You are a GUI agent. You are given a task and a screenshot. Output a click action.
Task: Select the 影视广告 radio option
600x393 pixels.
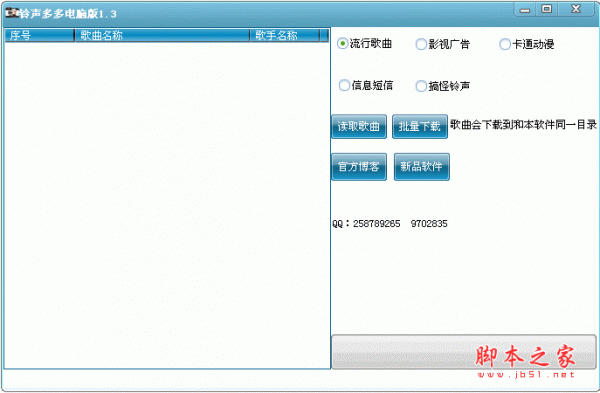point(443,44)
